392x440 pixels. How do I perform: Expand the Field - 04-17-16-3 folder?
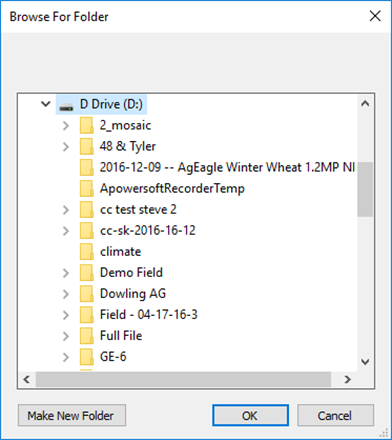point(66,315)
